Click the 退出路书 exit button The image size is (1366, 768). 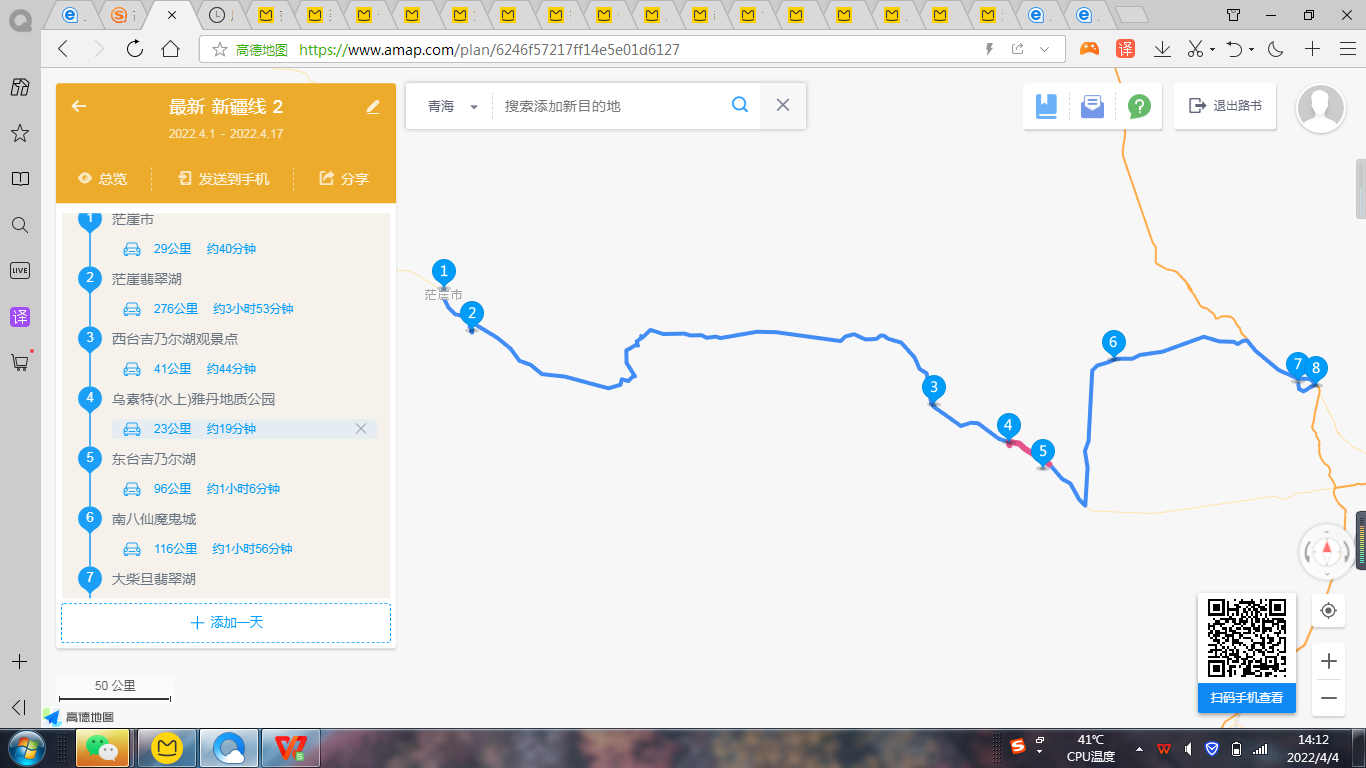point(1225,106)
